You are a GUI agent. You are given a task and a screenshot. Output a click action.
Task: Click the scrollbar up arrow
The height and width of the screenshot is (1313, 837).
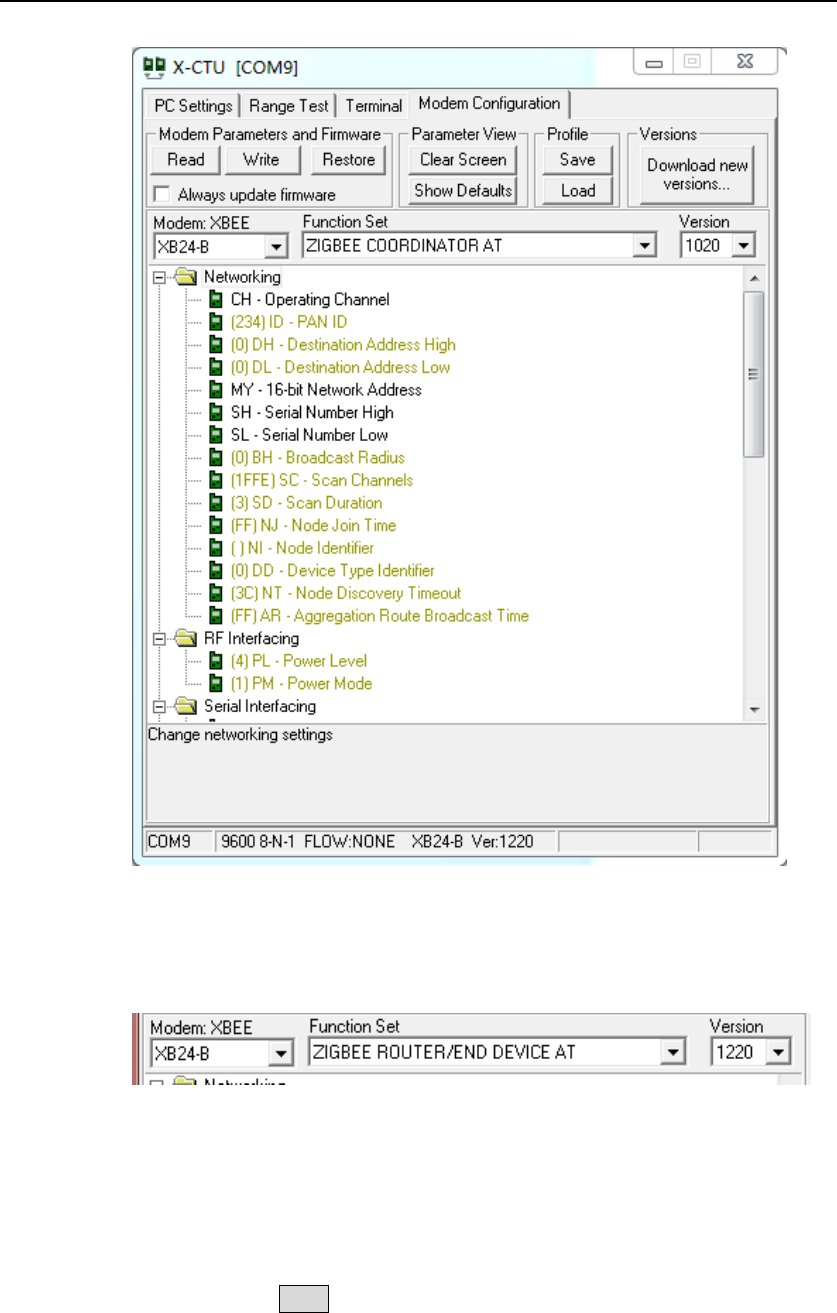755,277
